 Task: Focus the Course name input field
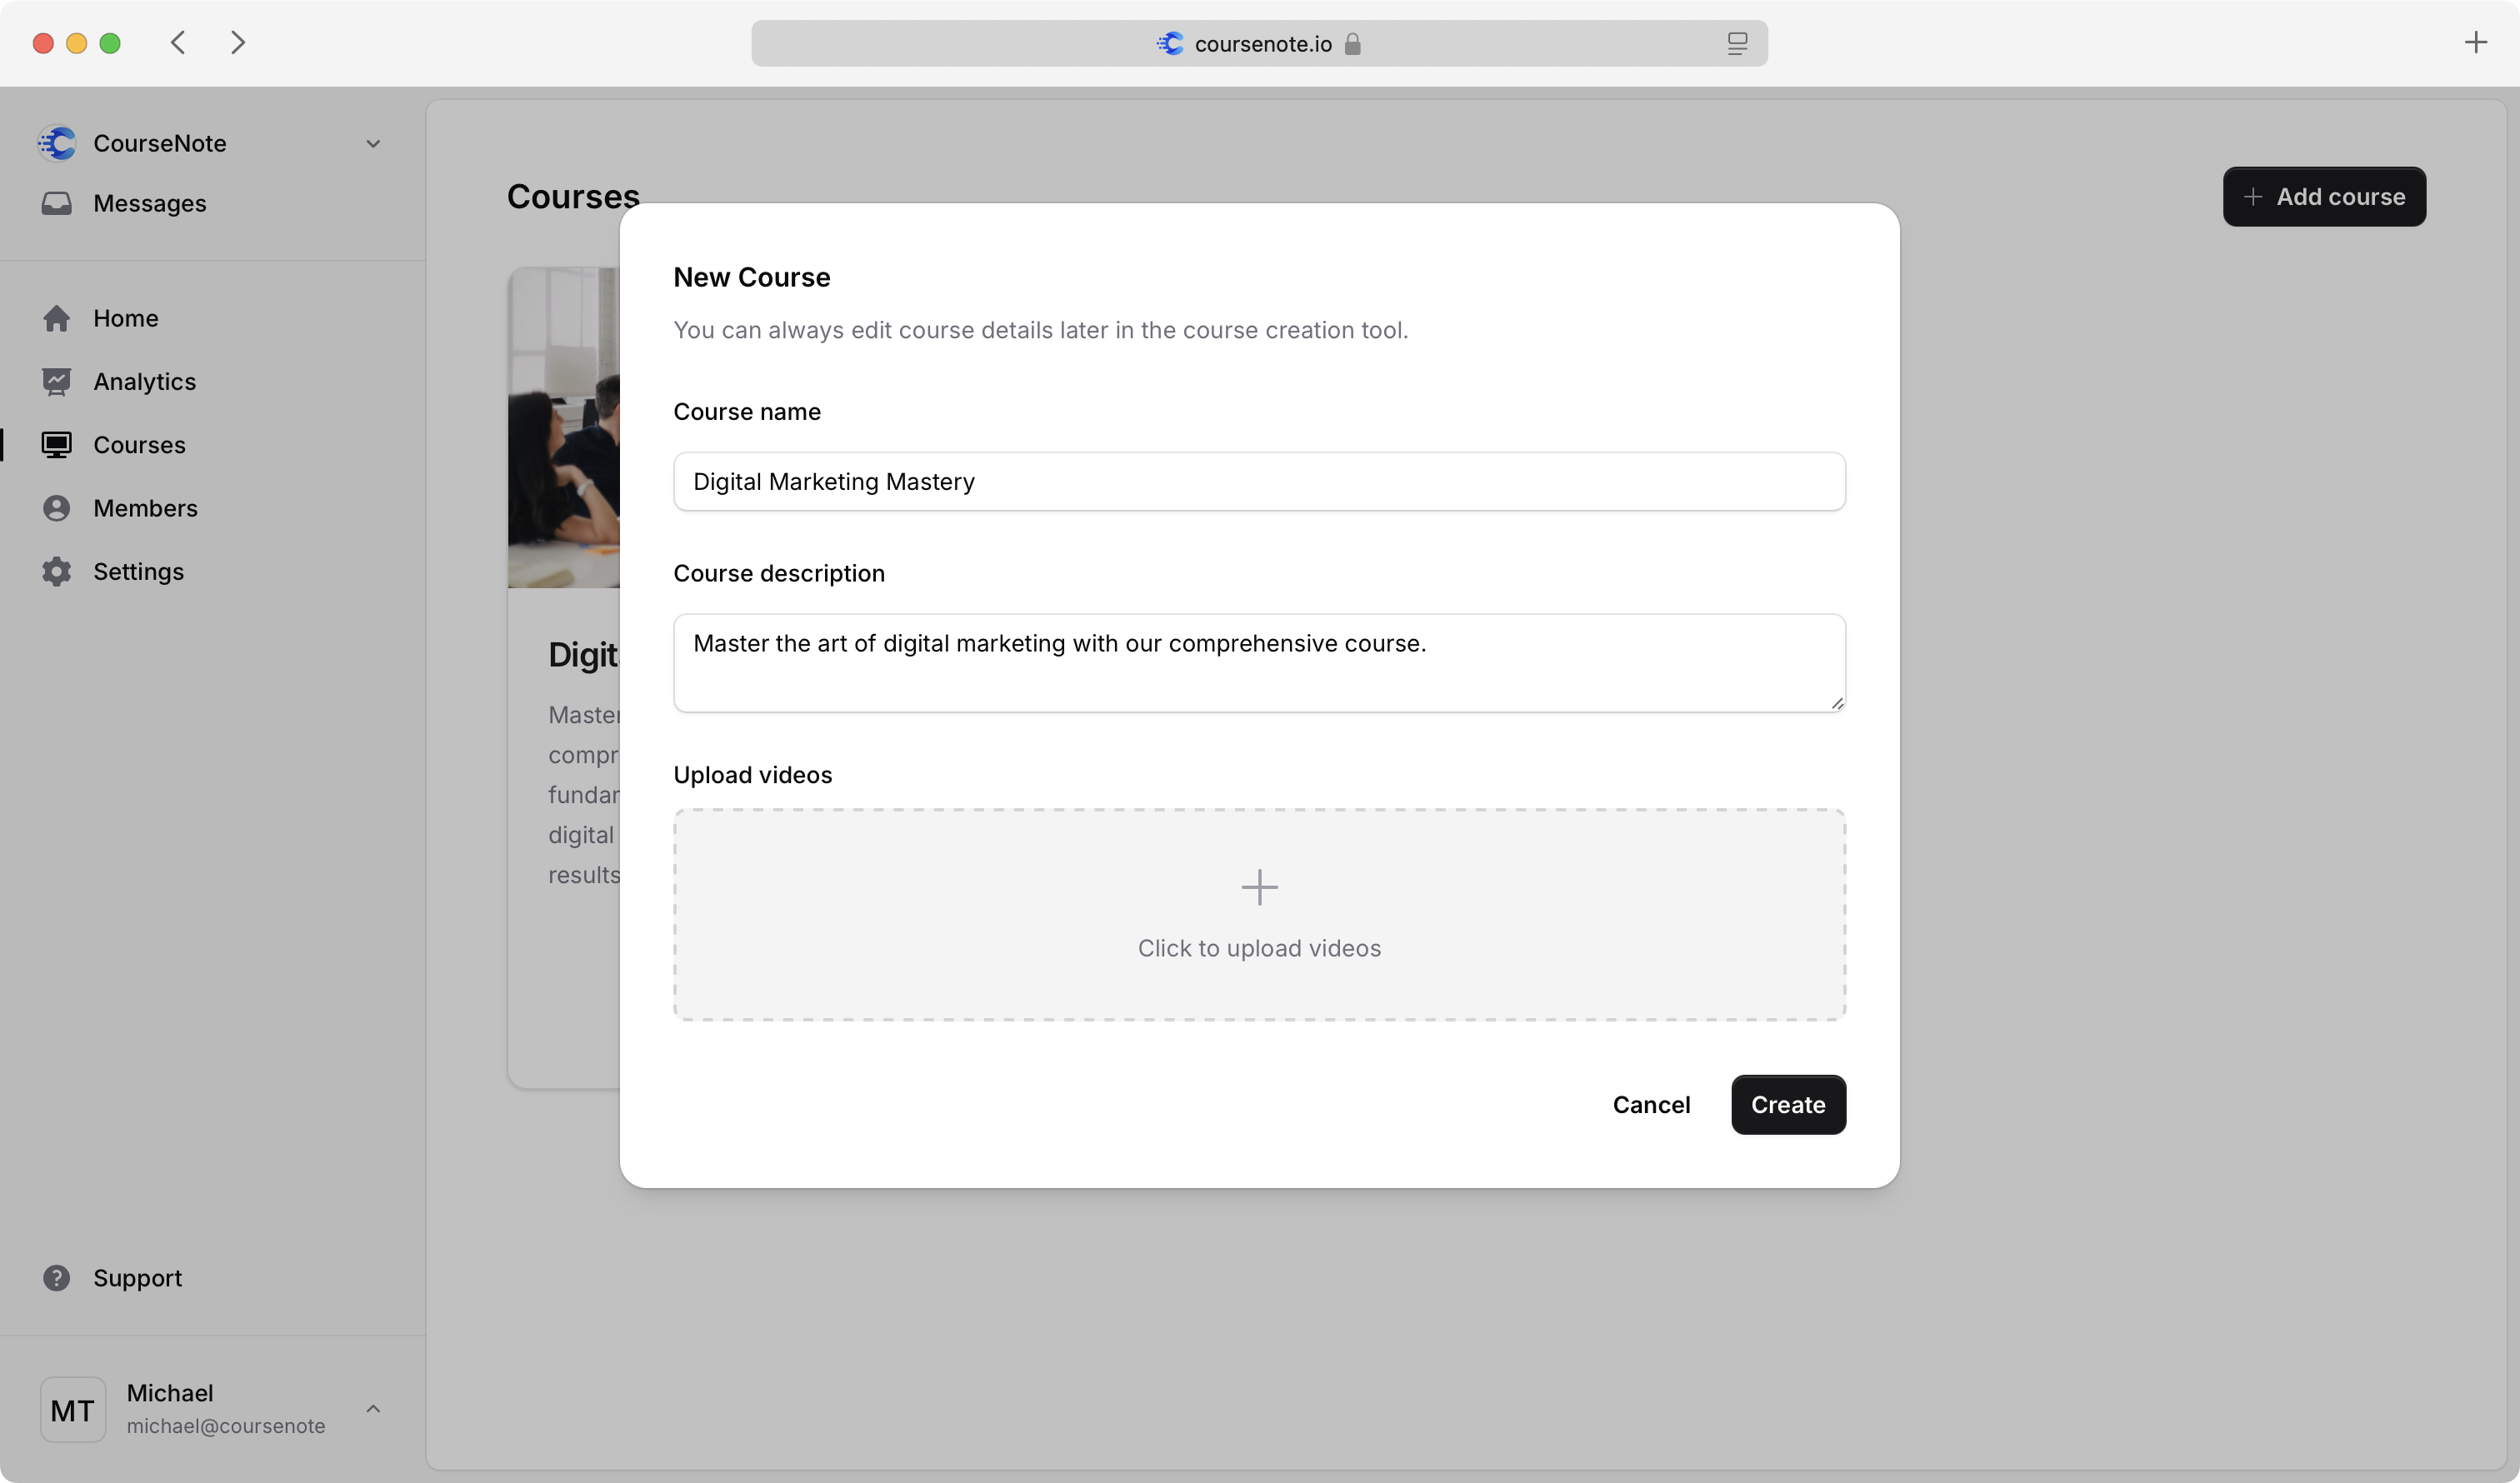click(1259, 481)
